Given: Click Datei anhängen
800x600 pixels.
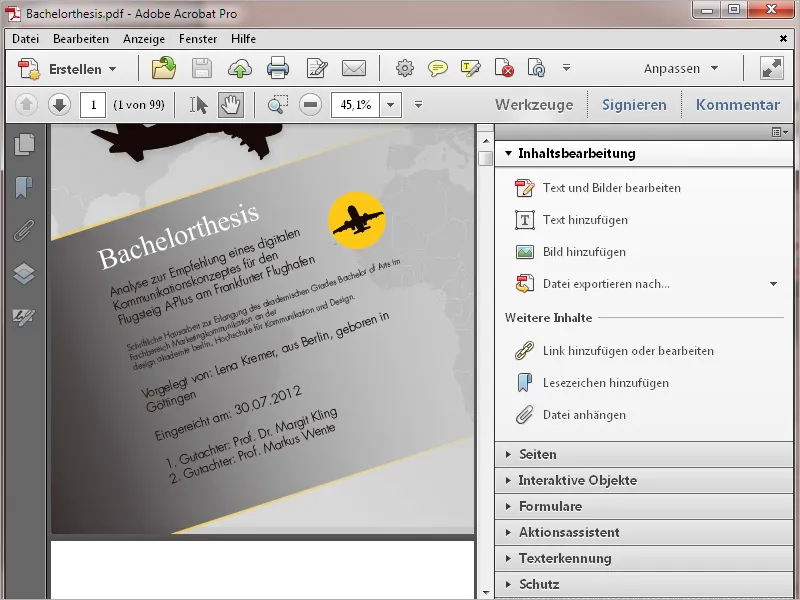Looking at the screenshot, I should click(x=570, y=415).
